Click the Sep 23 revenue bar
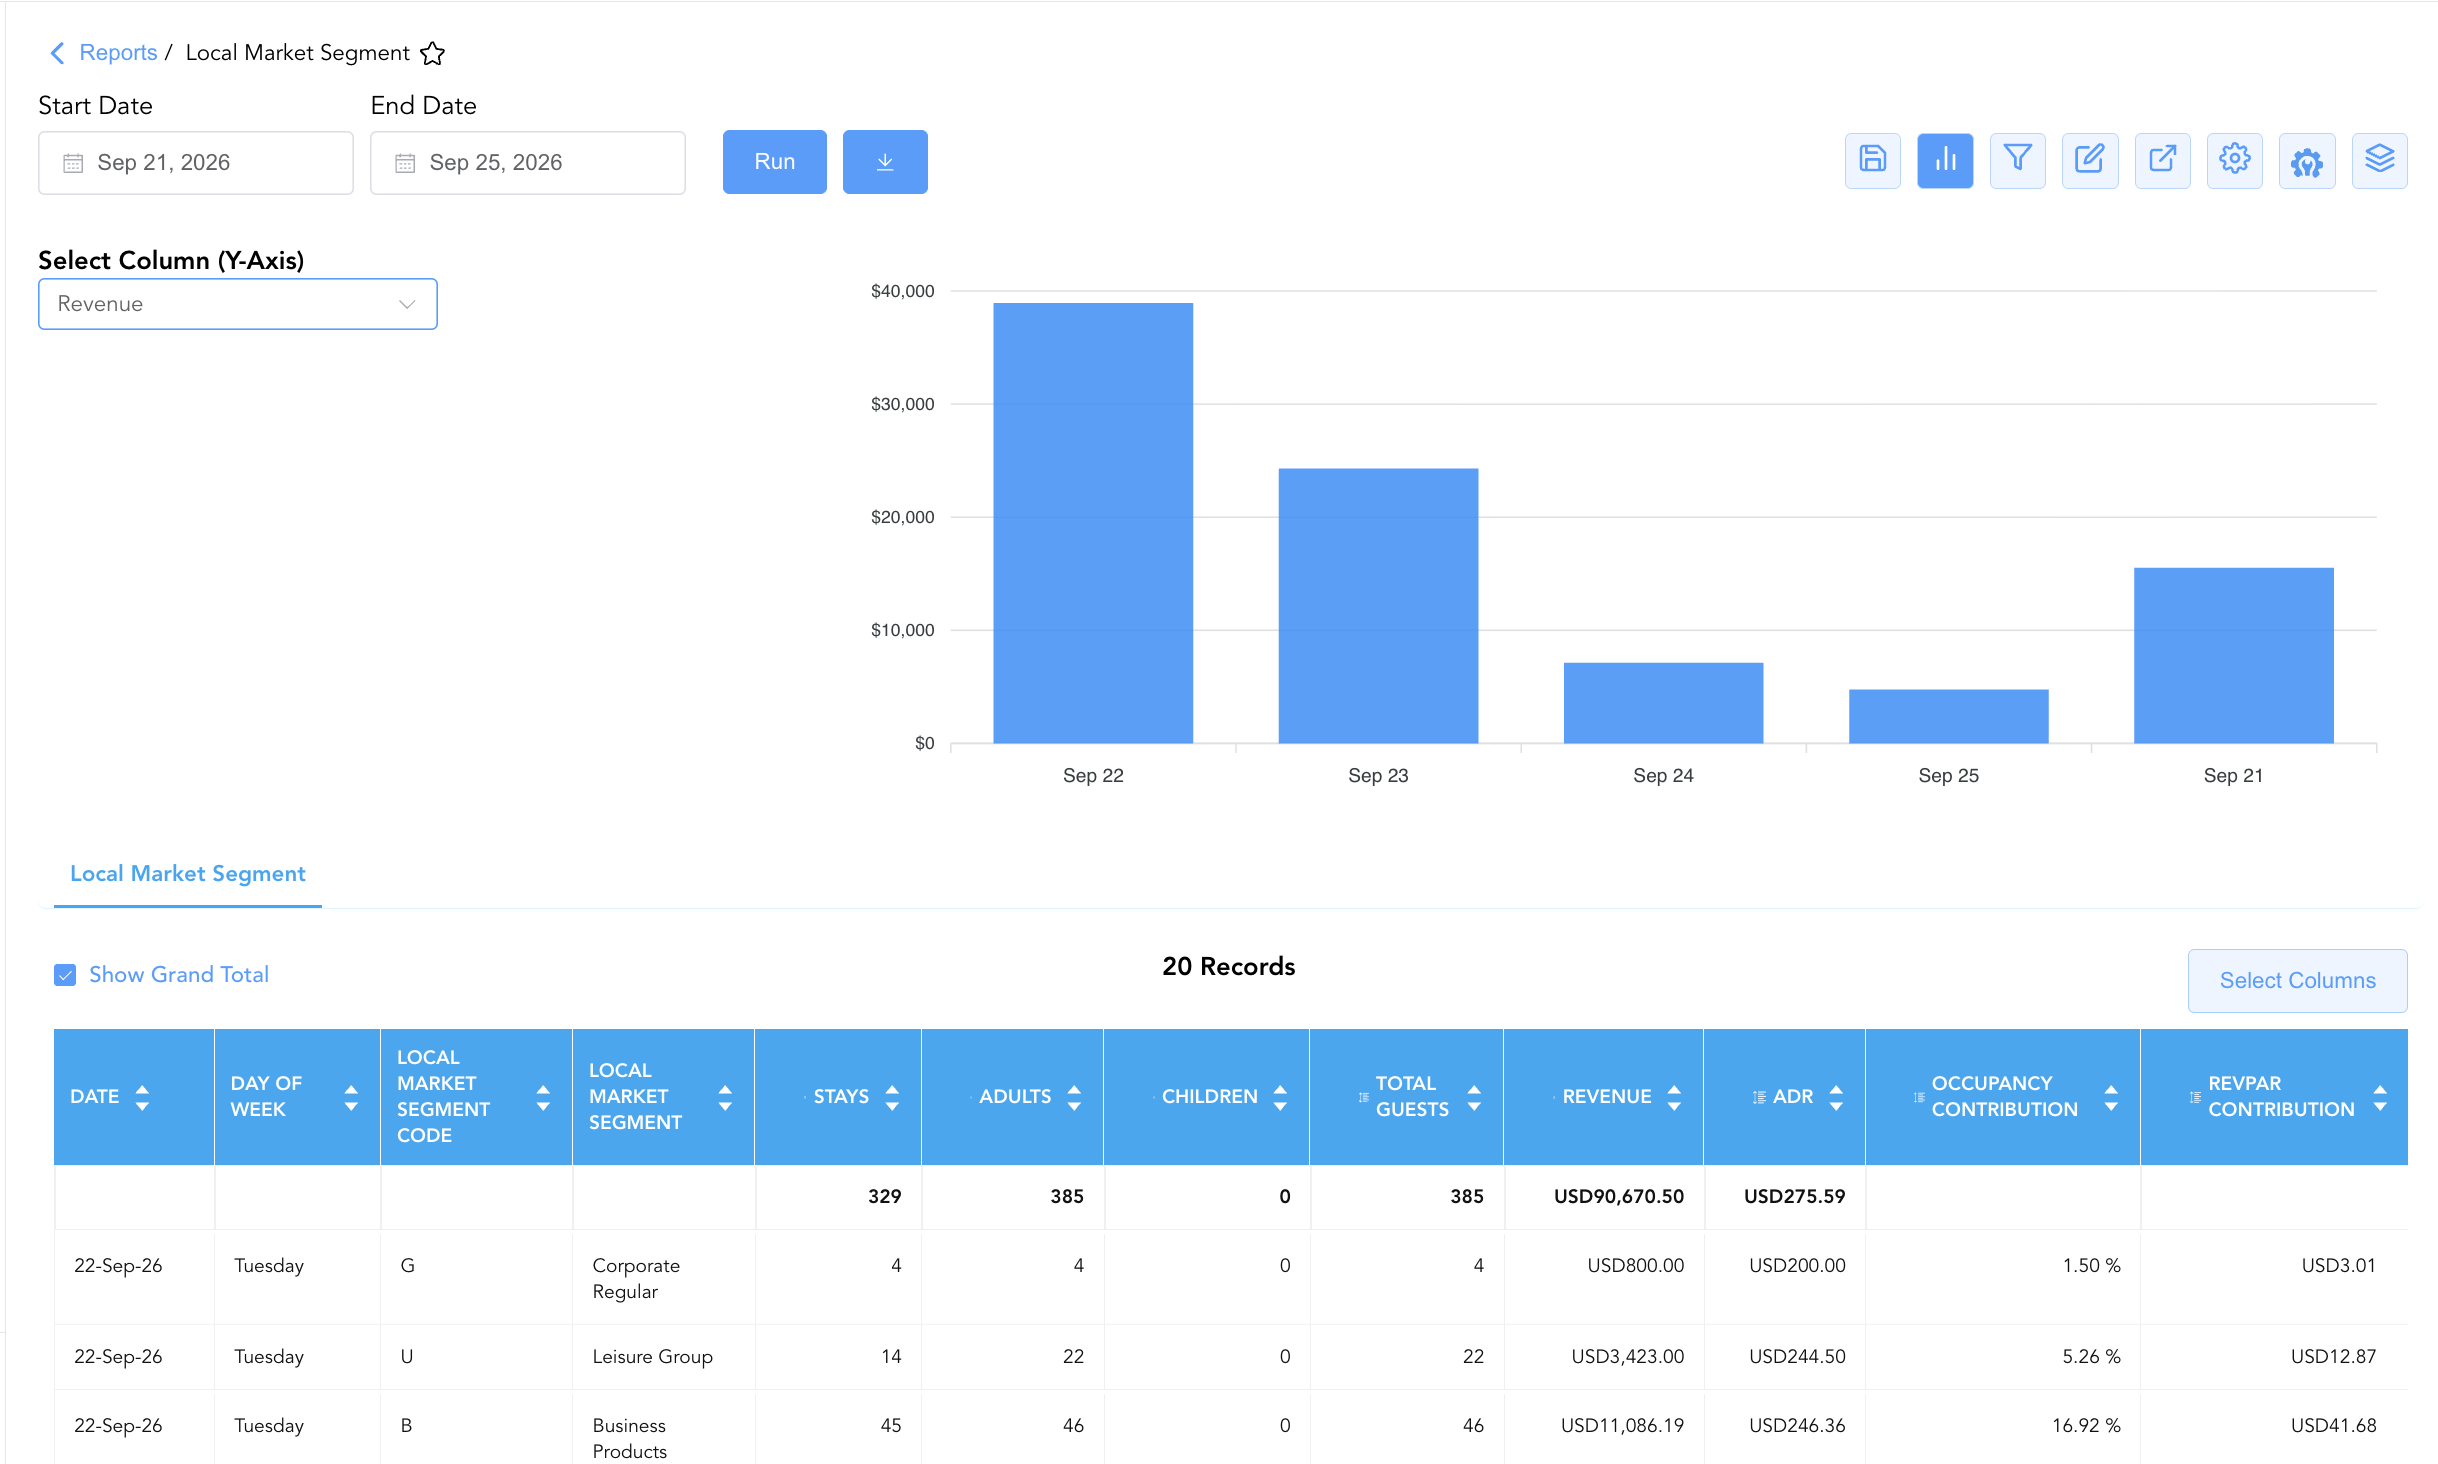2438x1464 pixels. 1378,606
